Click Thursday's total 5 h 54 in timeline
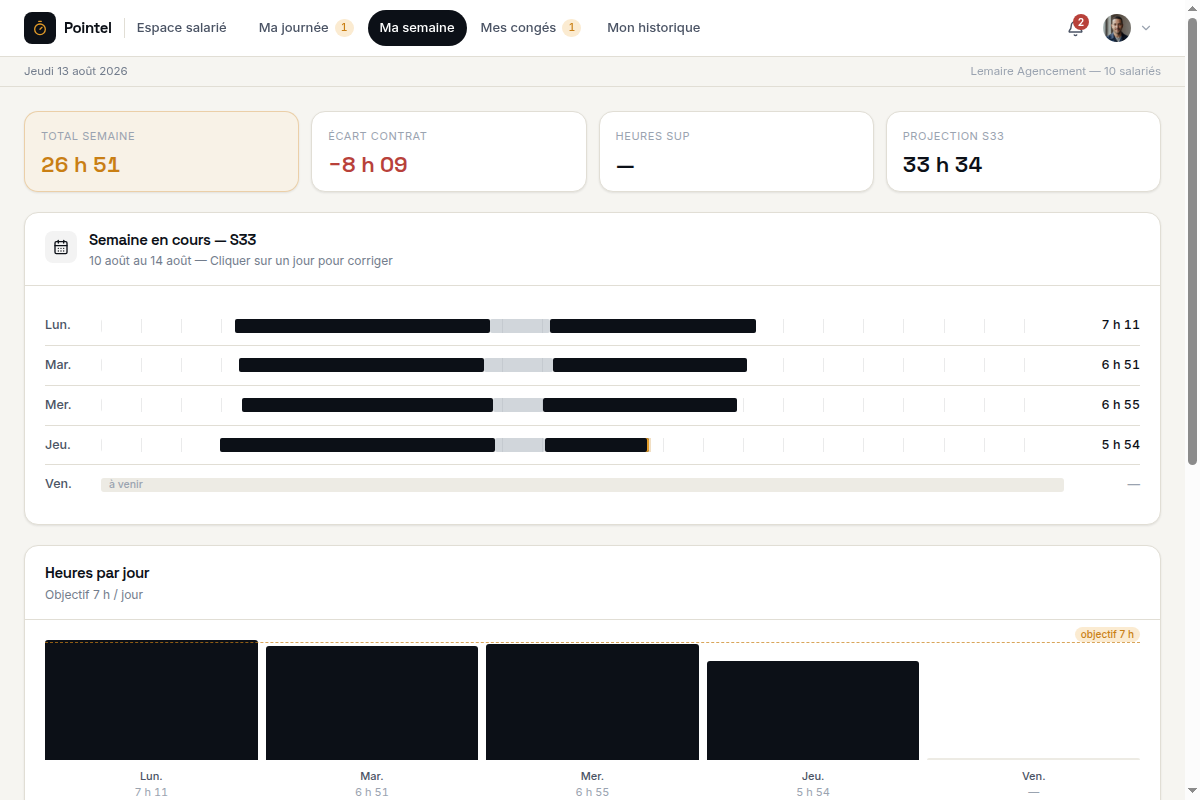The image size is (1200, 800). (x=1121, y=445)
